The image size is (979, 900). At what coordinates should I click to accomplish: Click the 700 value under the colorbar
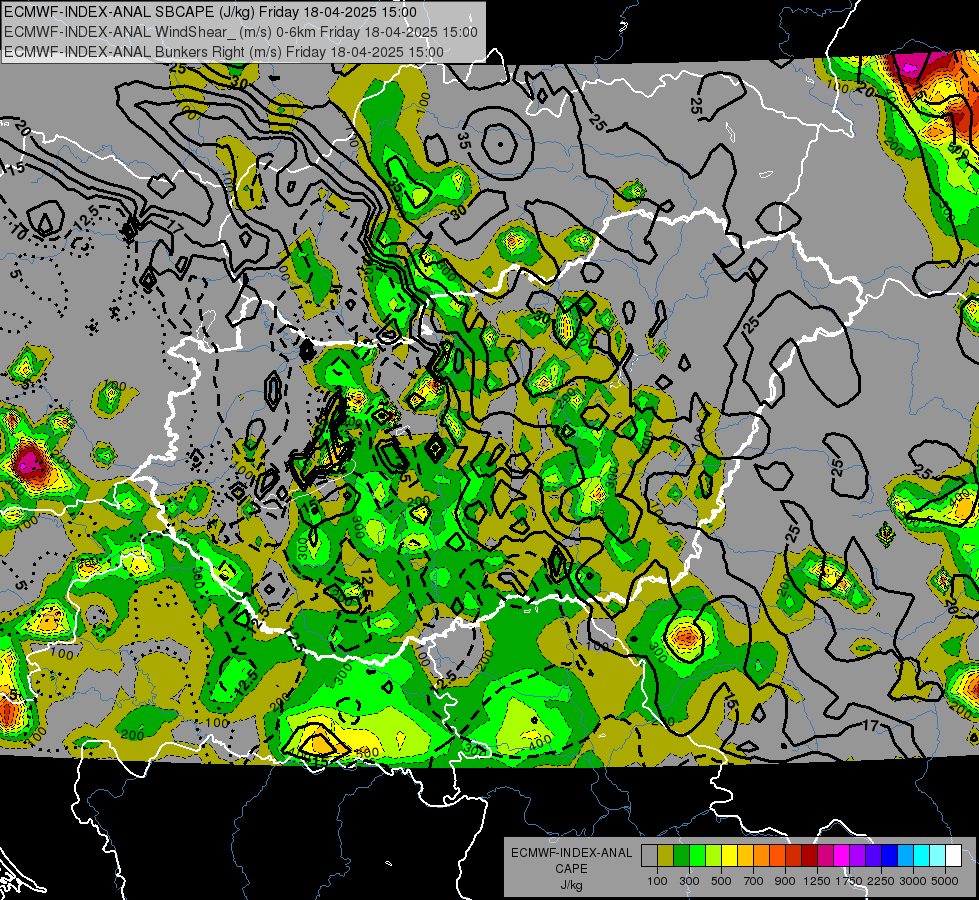coord(754,881)
